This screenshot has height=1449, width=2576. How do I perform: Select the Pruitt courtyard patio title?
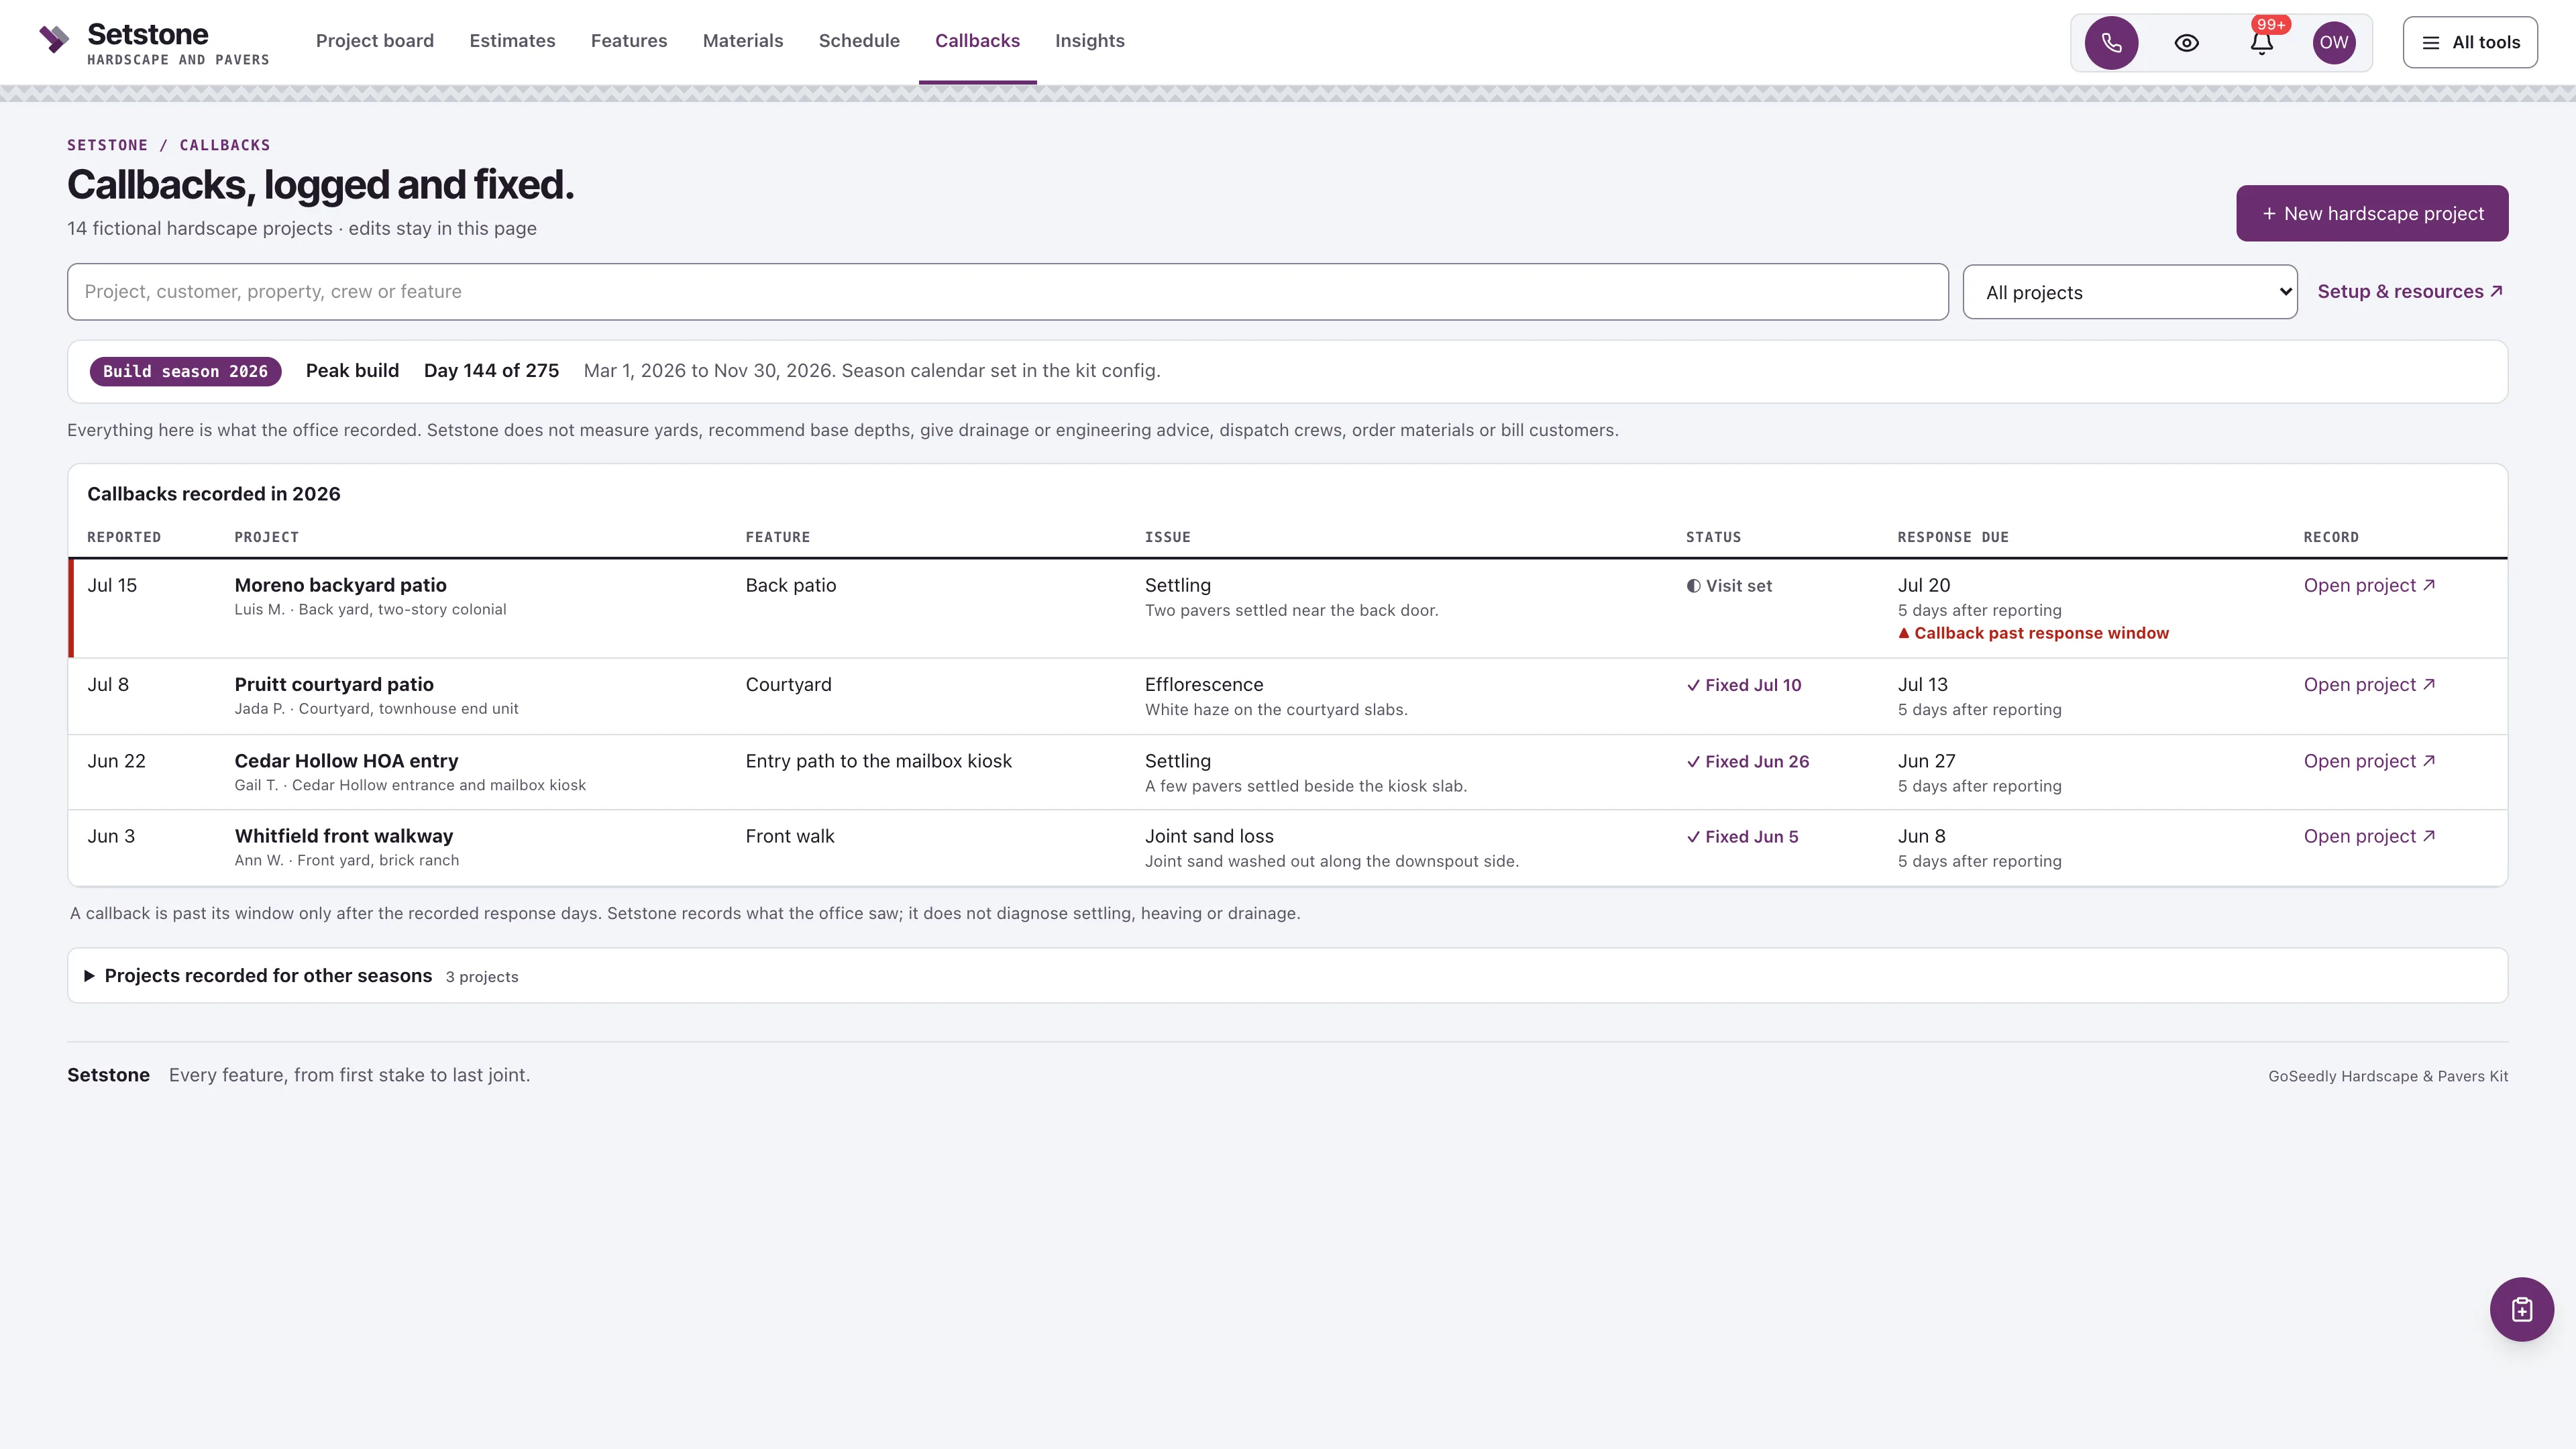334,685
